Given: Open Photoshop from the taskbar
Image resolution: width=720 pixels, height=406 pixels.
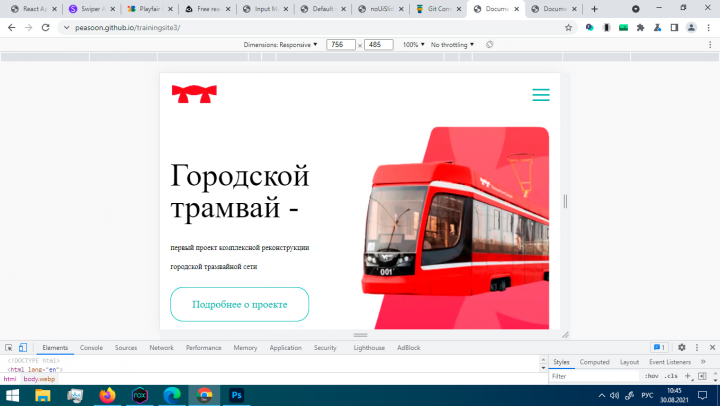Looking at the screenshot, I should coord(236,395).
